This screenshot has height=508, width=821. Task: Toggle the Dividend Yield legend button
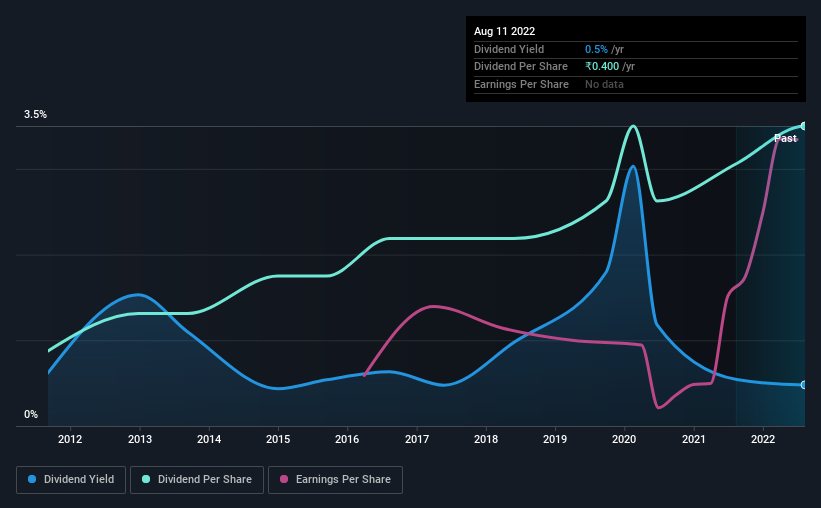(x=71, y=480)
